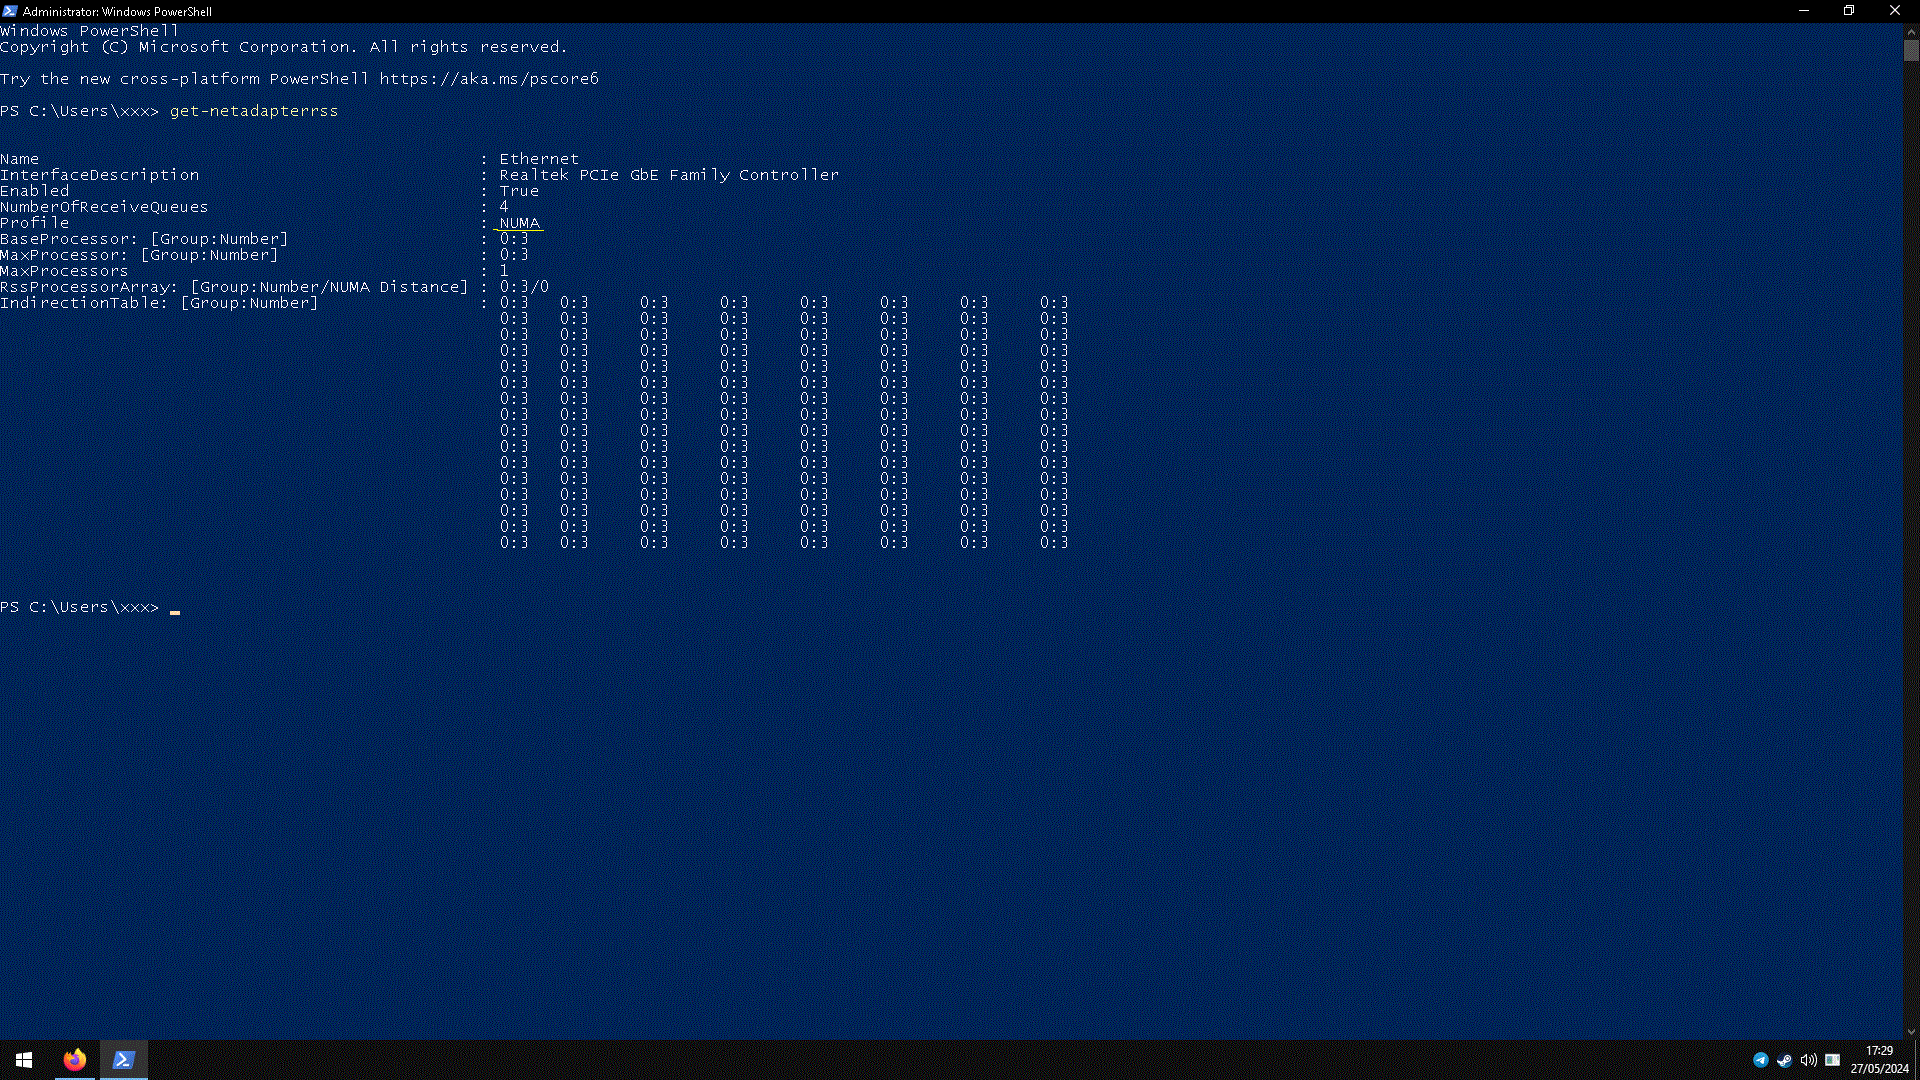This screenshot has height=1080, width=1920.
Task: Click the typed command 'get-netadapterrss'
Action: coord(254,111)
